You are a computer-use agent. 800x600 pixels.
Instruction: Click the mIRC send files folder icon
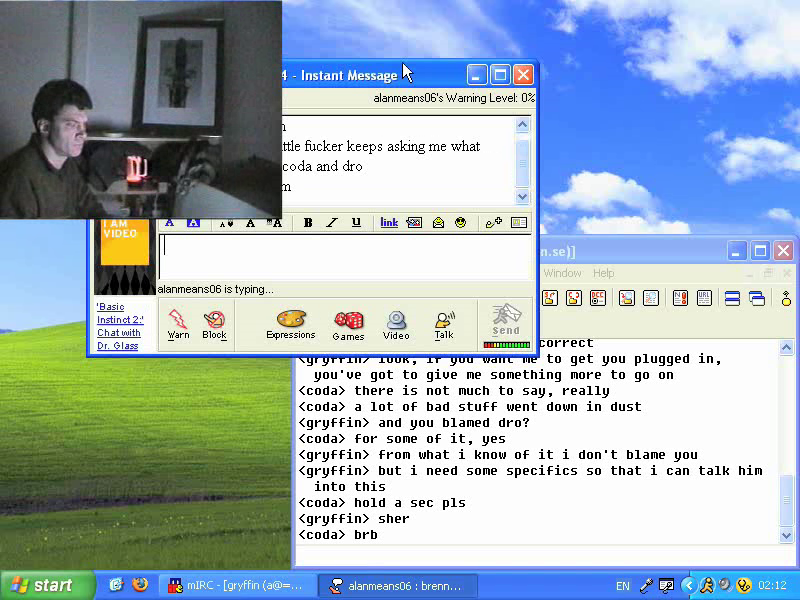tap(550, 297)
